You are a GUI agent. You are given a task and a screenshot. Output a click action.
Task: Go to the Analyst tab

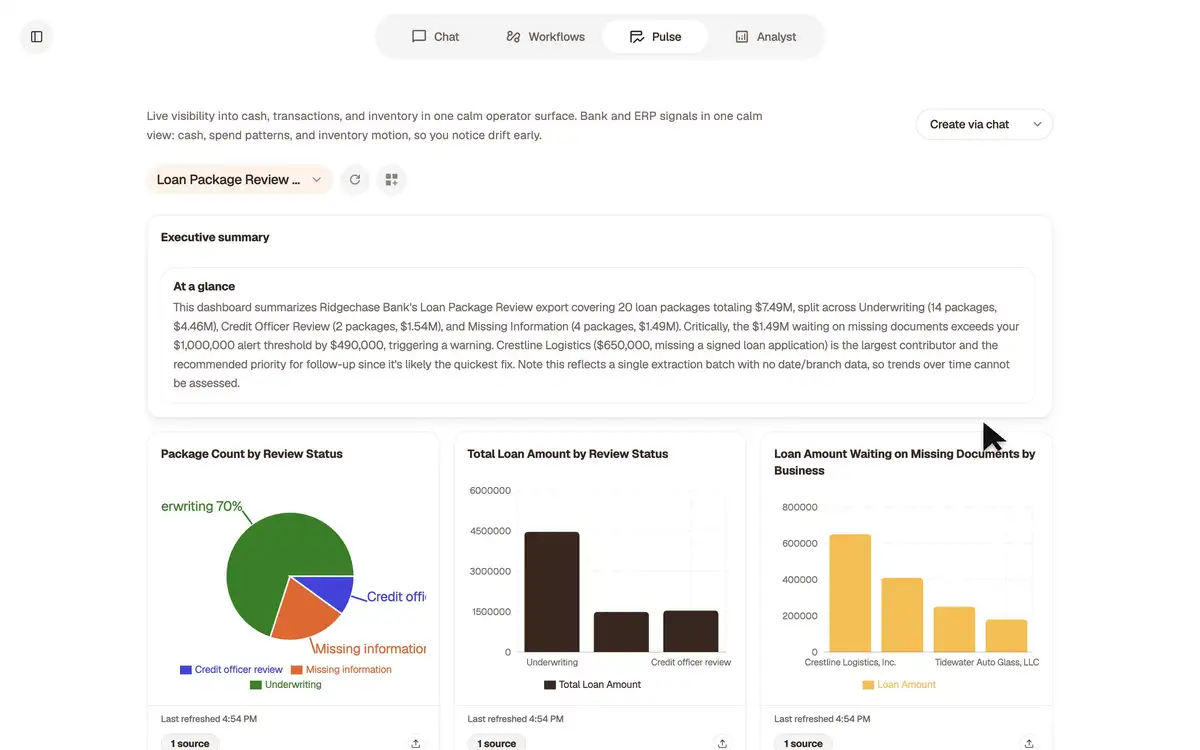click(x=765, y=37)
